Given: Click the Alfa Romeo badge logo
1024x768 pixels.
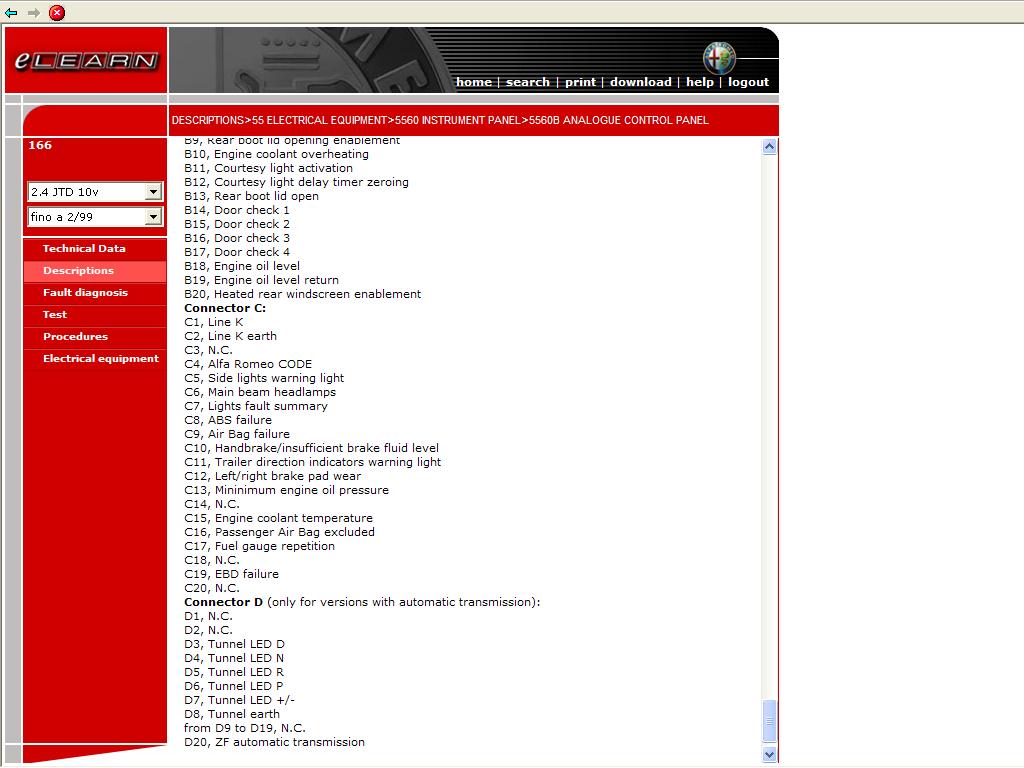Looking at the screenshot, I should point(718,58).
